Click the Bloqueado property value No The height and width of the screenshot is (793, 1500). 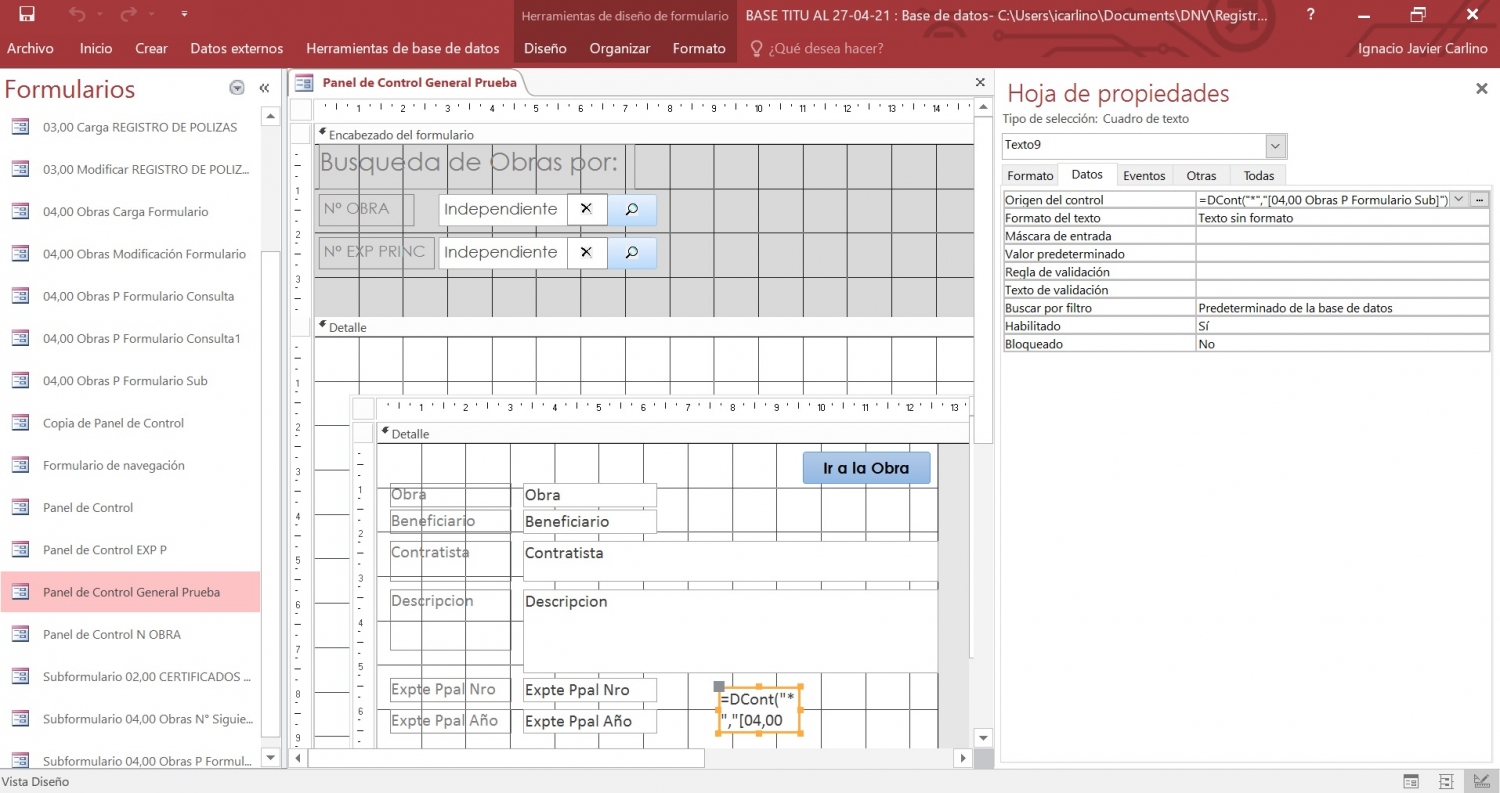click(1342, 344)
